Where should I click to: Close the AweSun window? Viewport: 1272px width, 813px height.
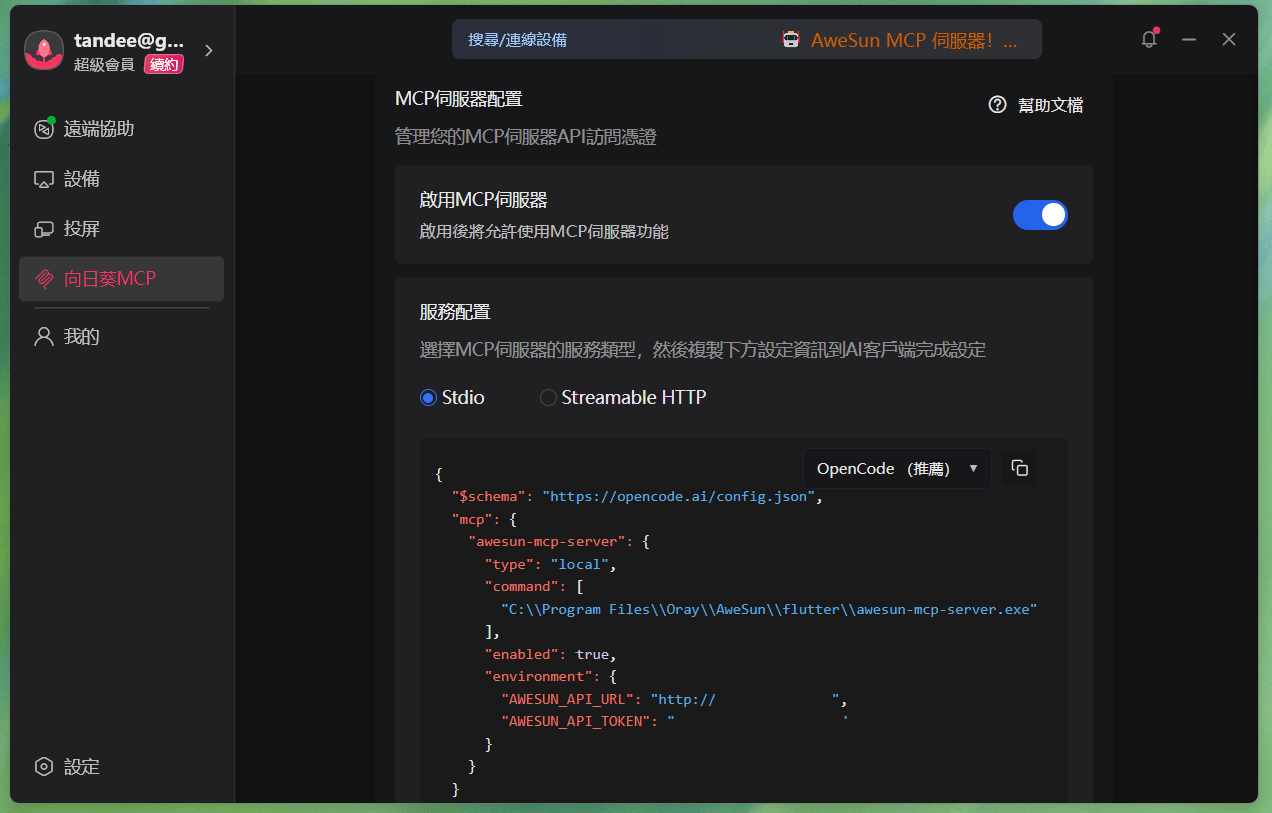pyautogui.click(x=1229, y=39)
